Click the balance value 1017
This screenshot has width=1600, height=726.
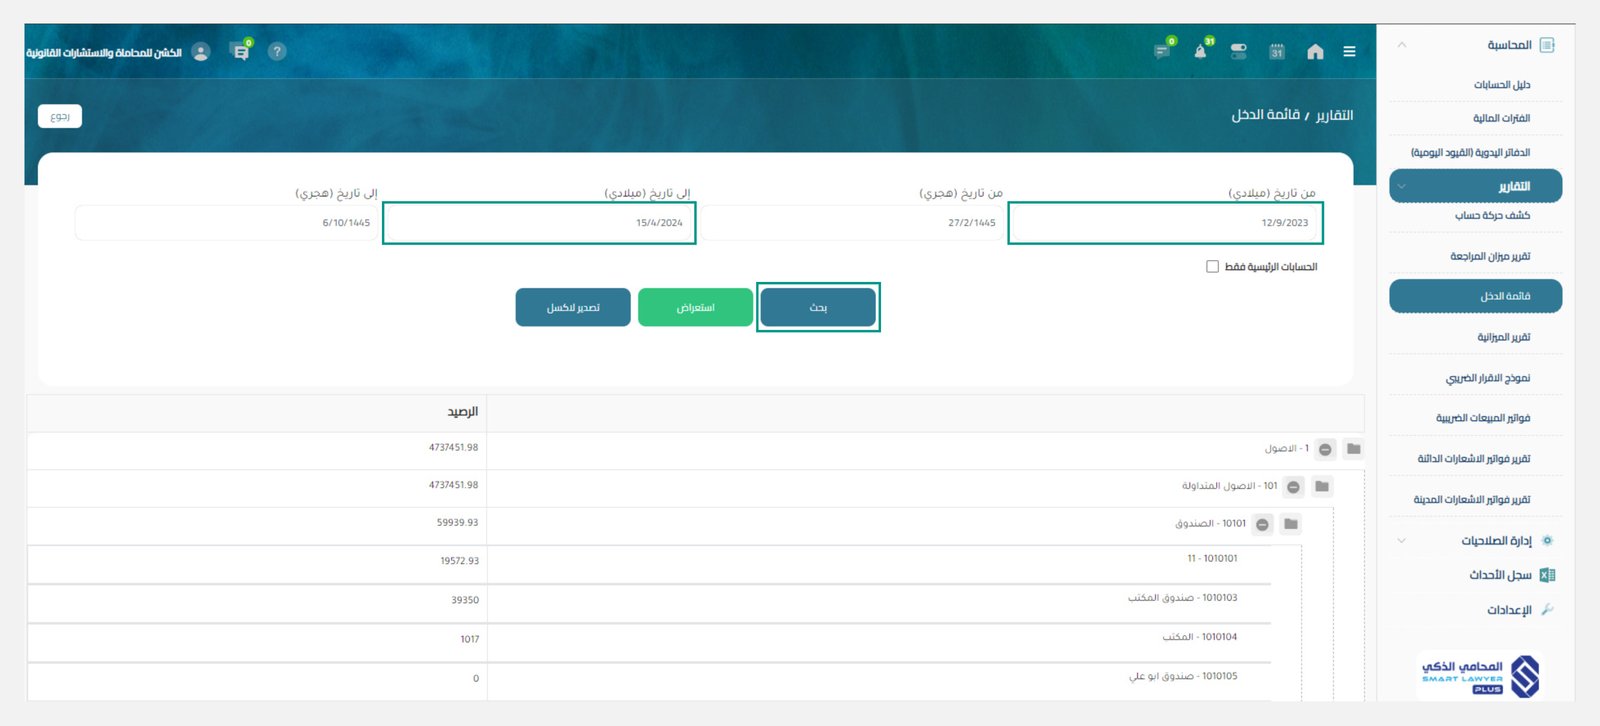pyautogui.click(x=470, y=639)
